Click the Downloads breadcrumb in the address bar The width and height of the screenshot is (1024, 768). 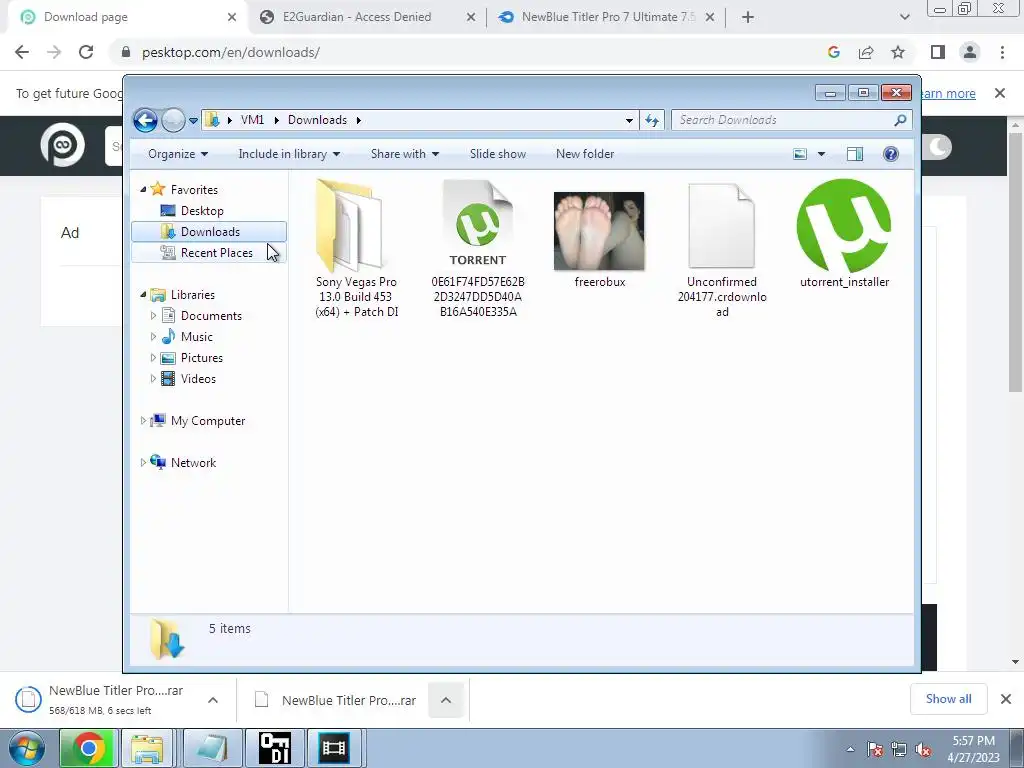click(x=317, y=120)
